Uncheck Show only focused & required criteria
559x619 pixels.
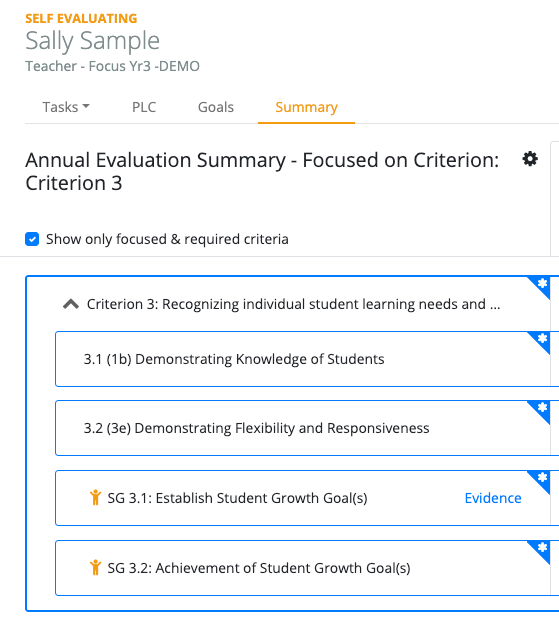coord(32,239)
